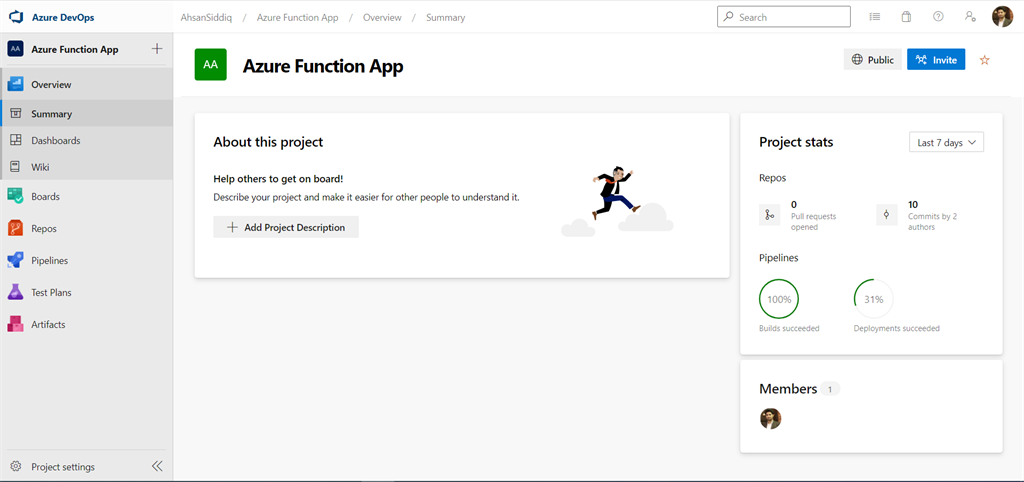Image resolution: width=1024 pixels, height=482 pixels.
Task: Click the 'Project stats' heading
Action: pyautogui.click(x=796, y=142)
